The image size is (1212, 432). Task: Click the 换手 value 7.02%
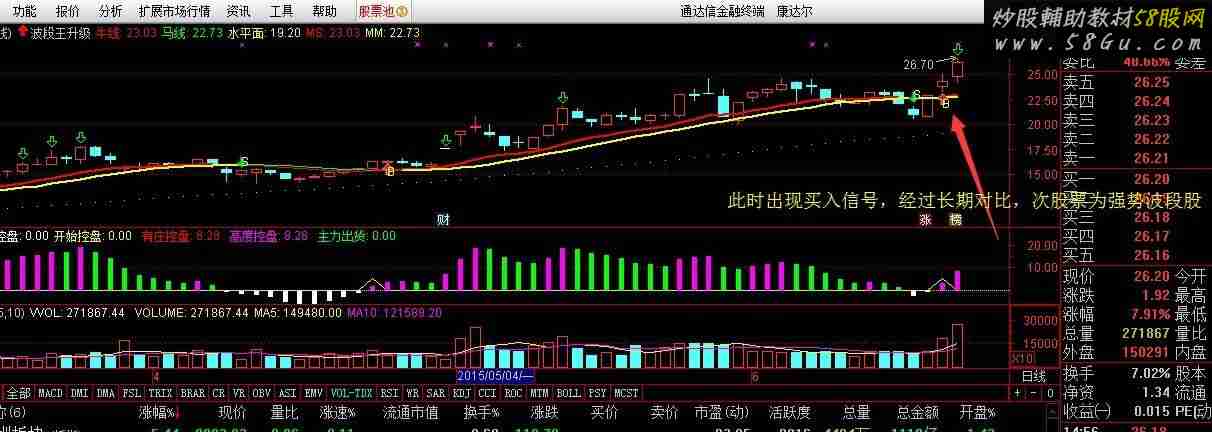click(x=1150, y=372)
